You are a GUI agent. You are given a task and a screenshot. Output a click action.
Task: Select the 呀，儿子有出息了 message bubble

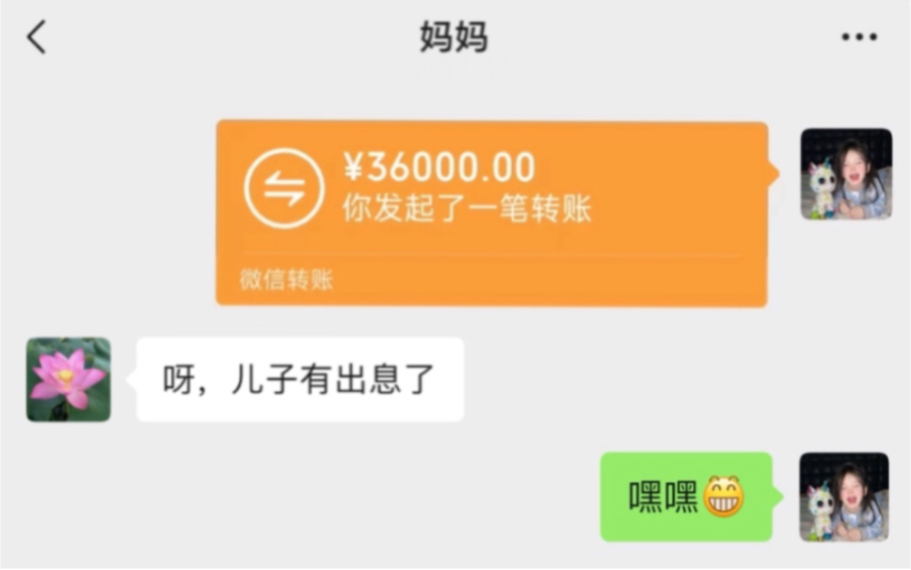(300, 379)
